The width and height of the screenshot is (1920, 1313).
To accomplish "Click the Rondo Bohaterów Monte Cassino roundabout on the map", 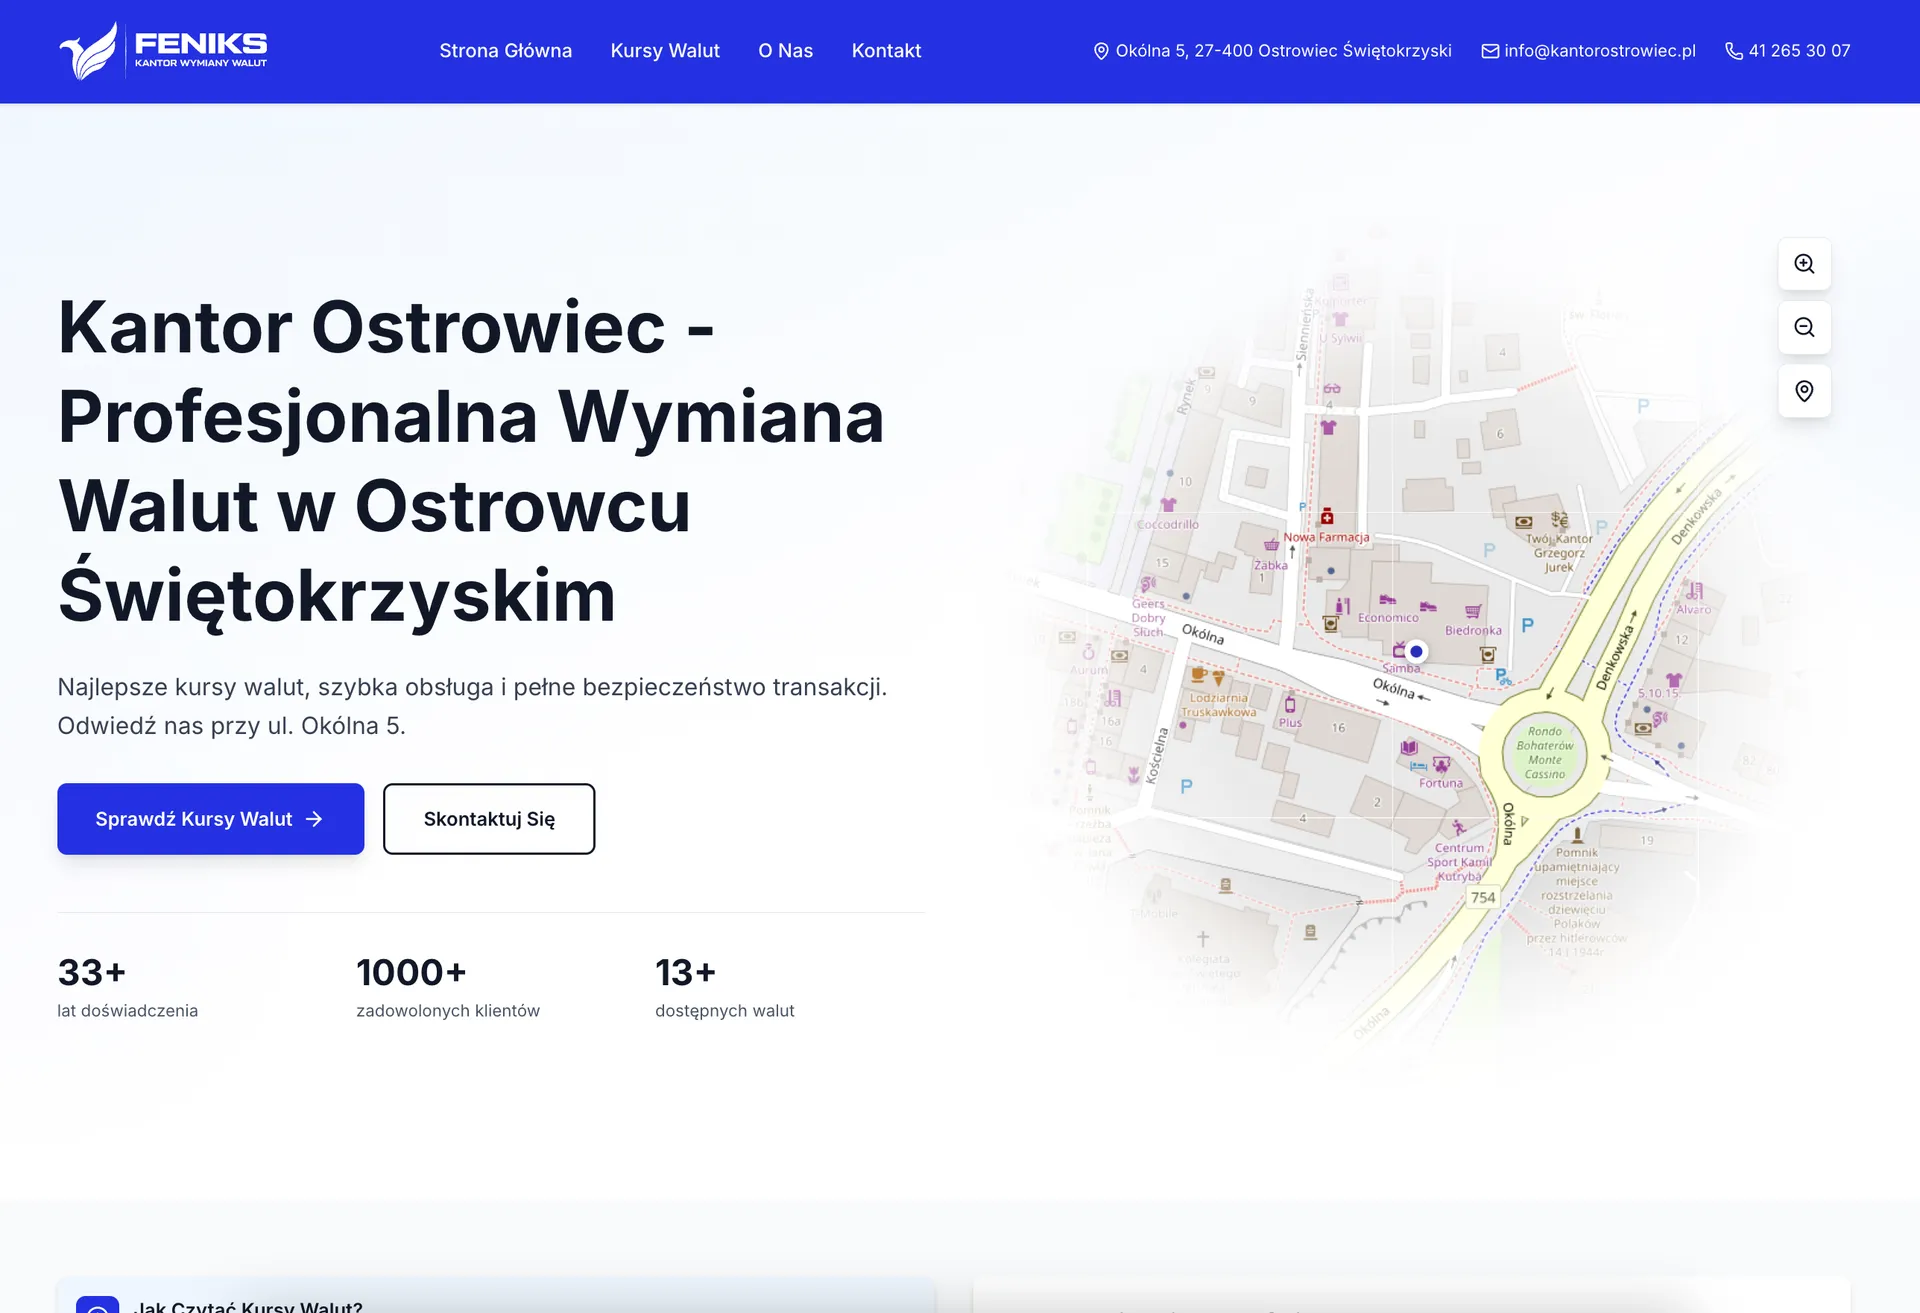I will click(1544, 753).
